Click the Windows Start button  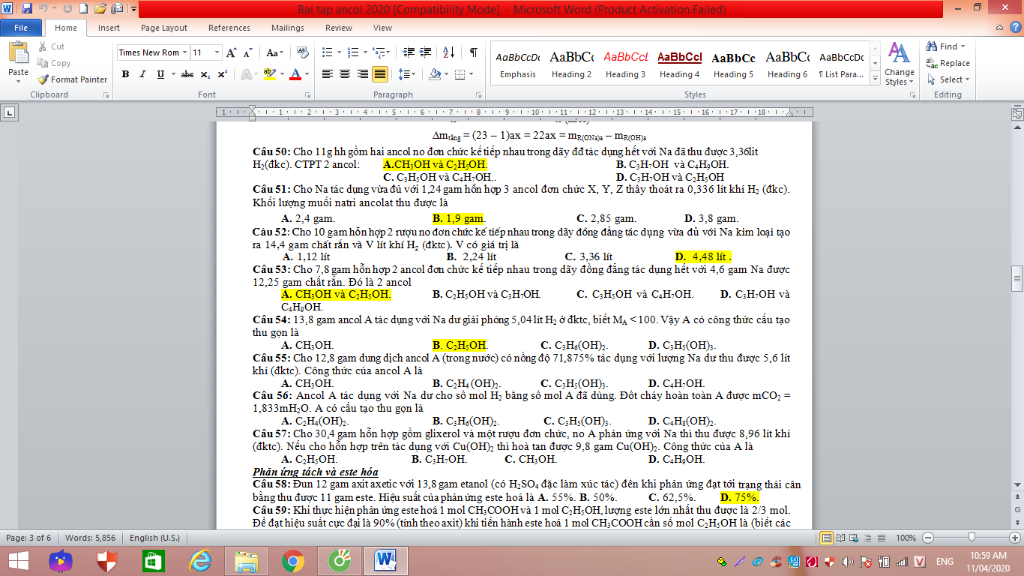coord(18,561)
